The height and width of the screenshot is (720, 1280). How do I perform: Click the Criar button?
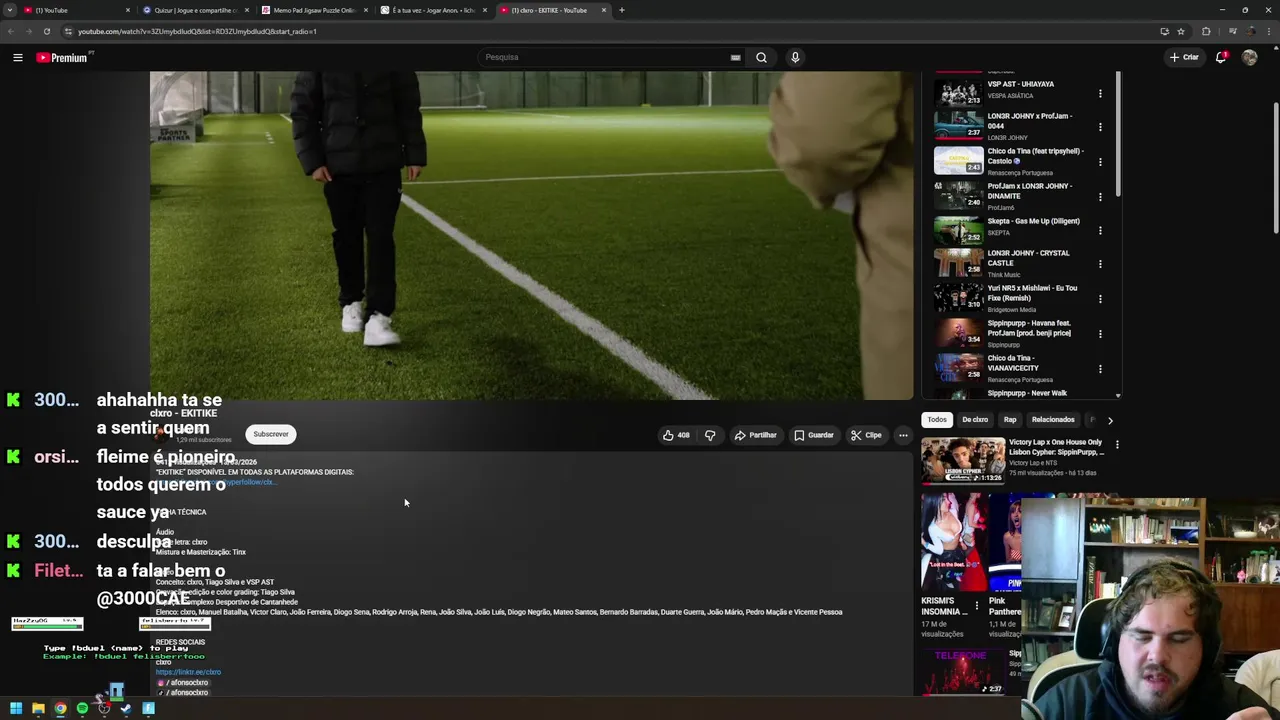[1184, 57]
